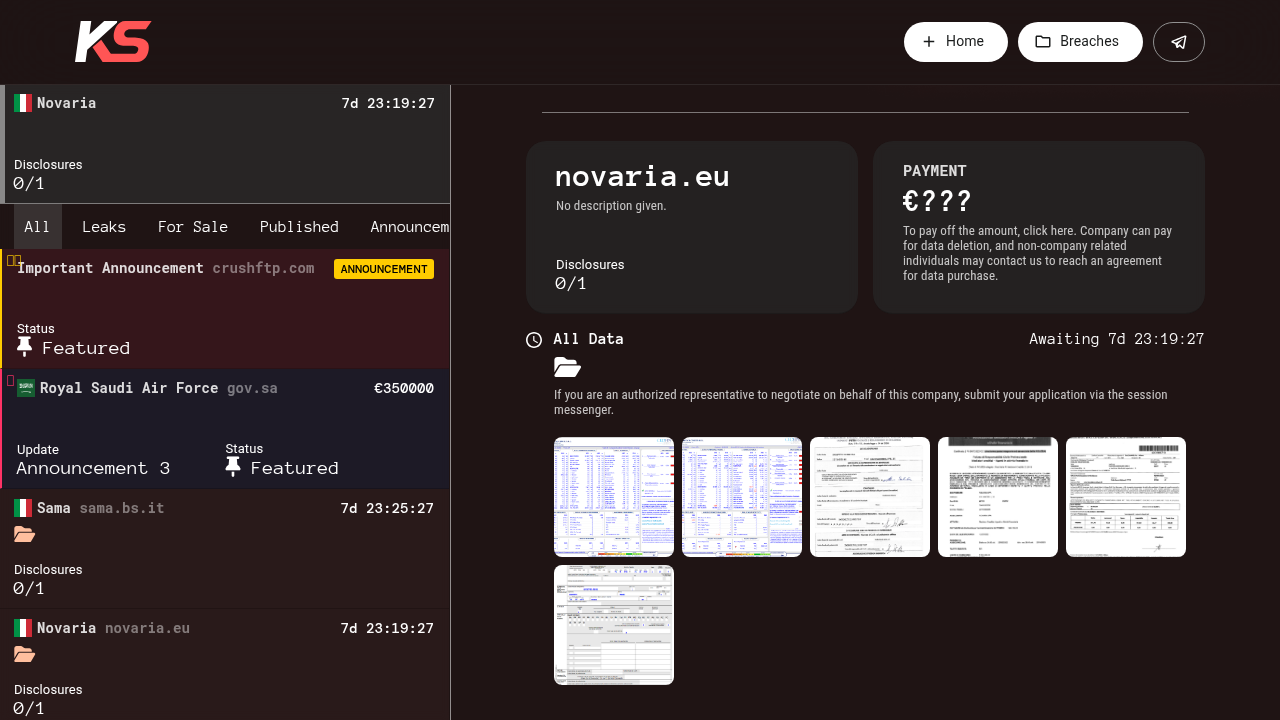This screenshot has height=720, width=1280.
Task: Click open folder icon under Novaria novaria.eu
Action: tap(25, 655)
